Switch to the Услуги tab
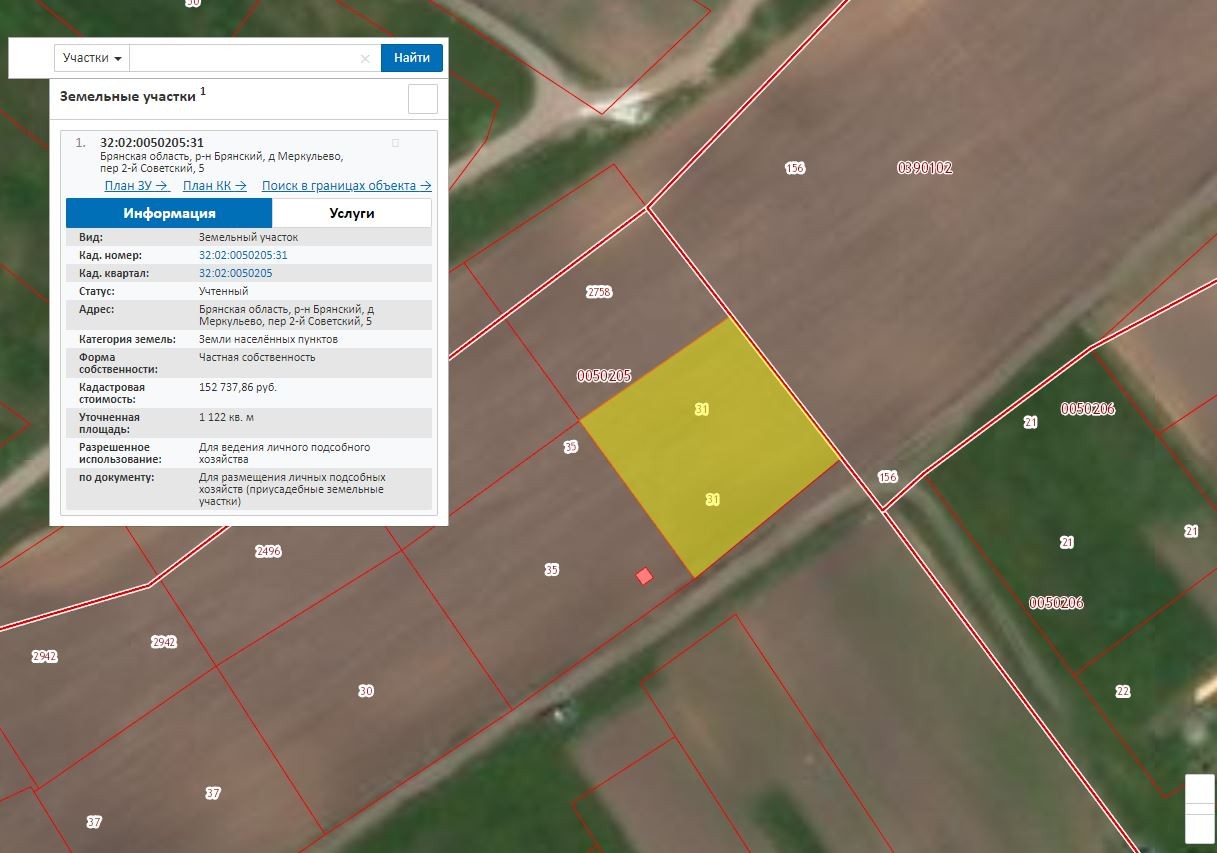The width and height of the screenshot is (1217, 853). coord(351,213)
